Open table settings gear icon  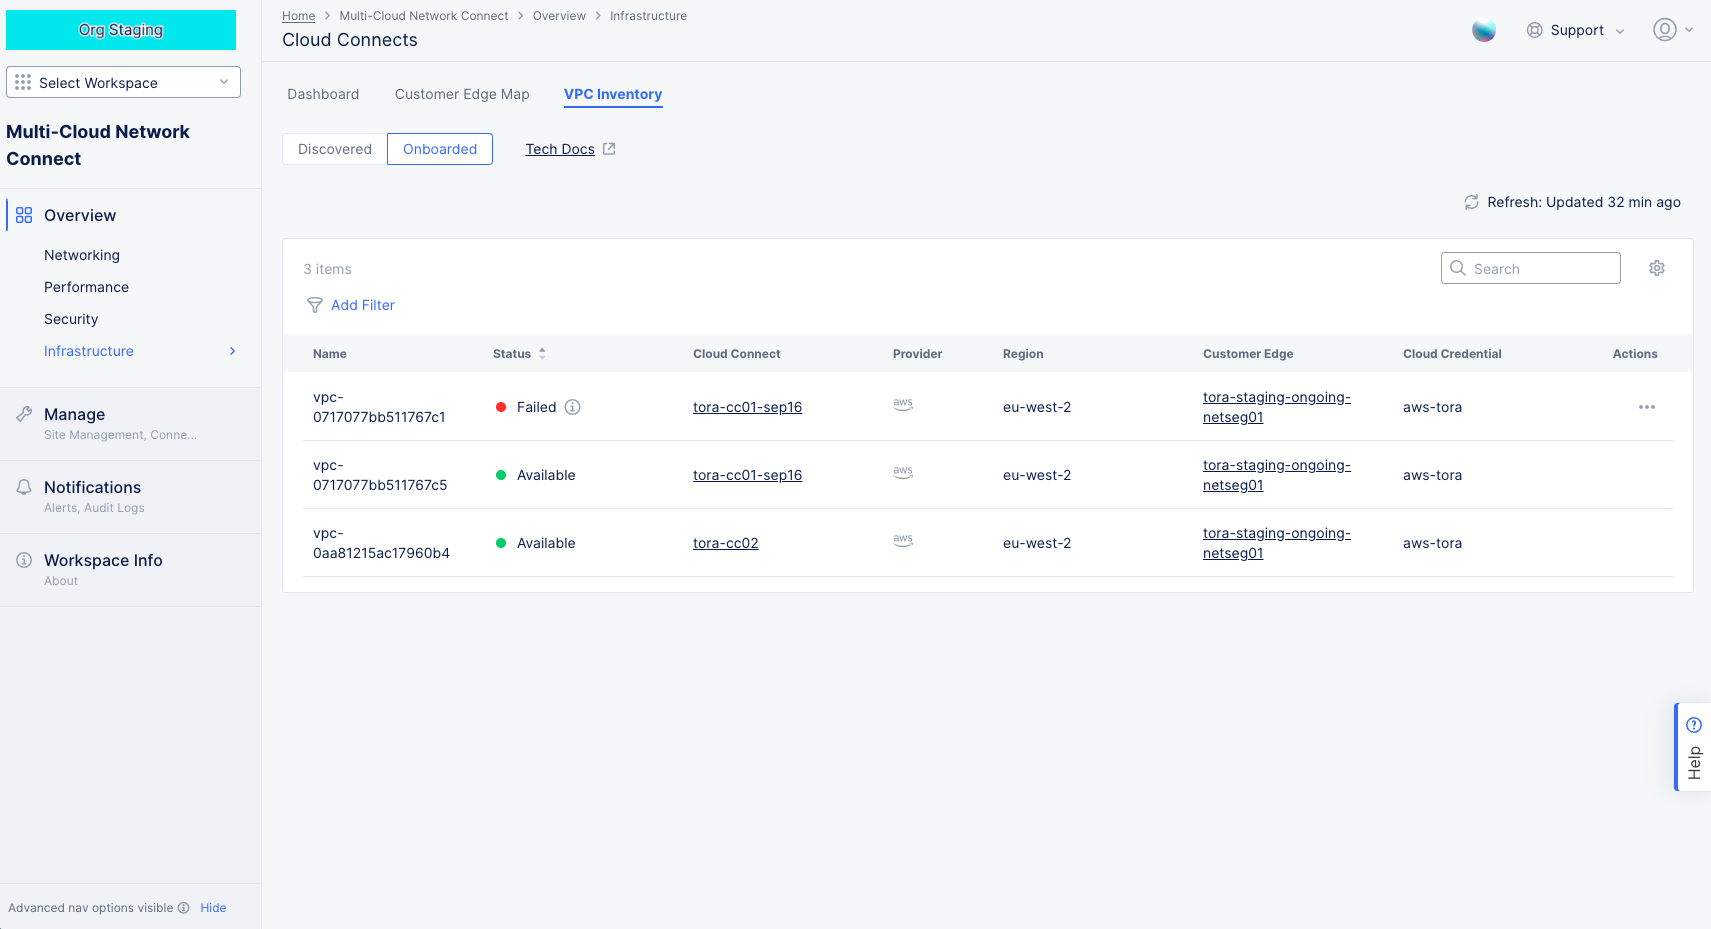(x=1656, y=268)
